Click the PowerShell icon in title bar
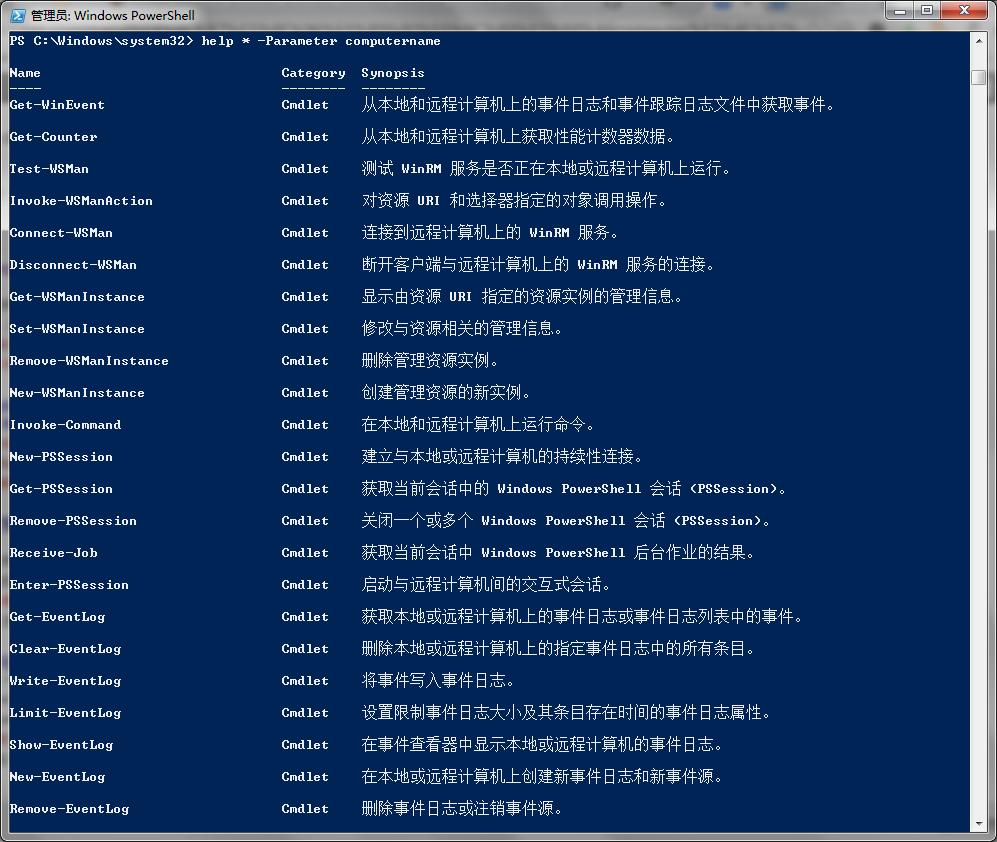The width and height of the screenshot is (997, 842). 18,15
